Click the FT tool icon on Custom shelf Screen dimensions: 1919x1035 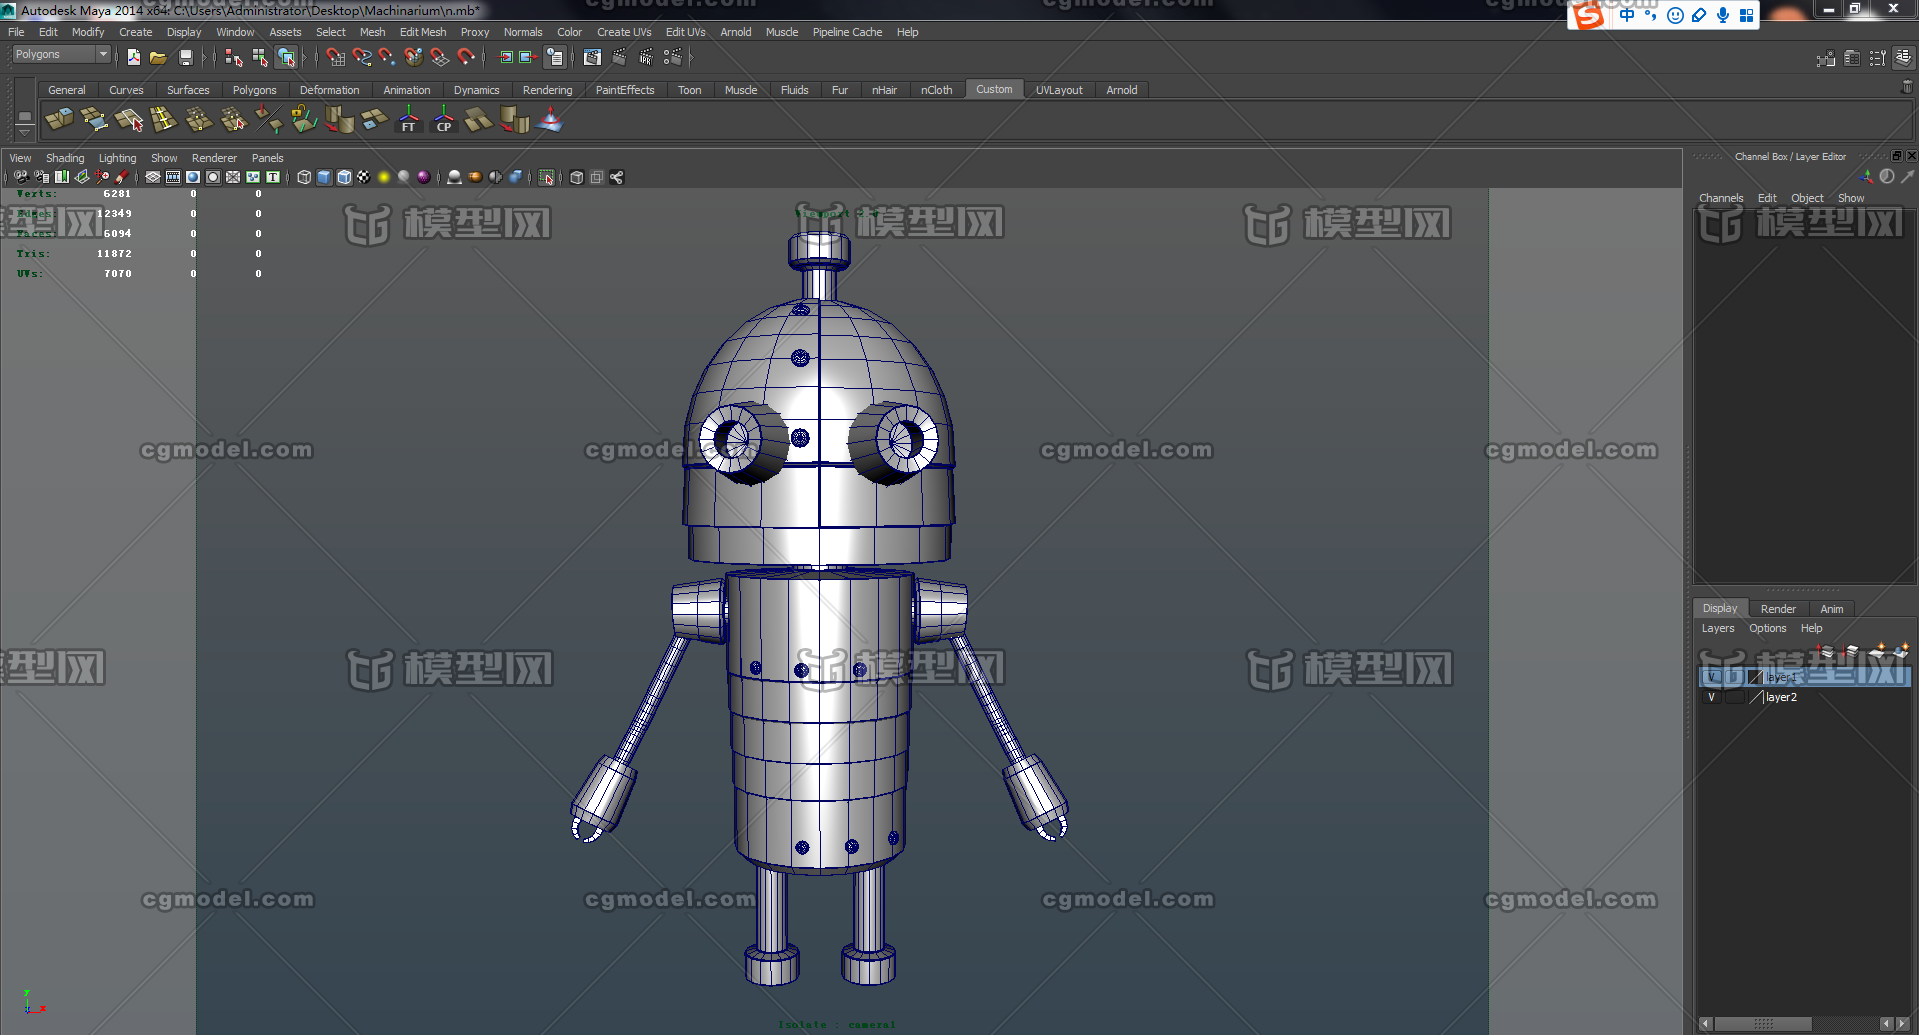(409, 121)
